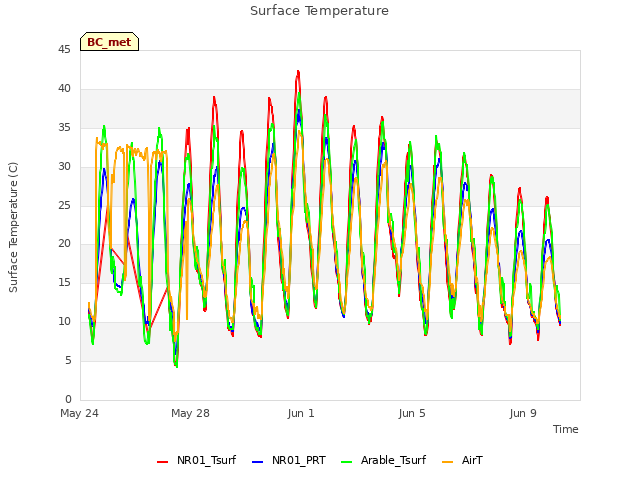Screen dimensions: 640x480
Task: Click the 10 y-axis tick label
Action: [x=64, y=321]
